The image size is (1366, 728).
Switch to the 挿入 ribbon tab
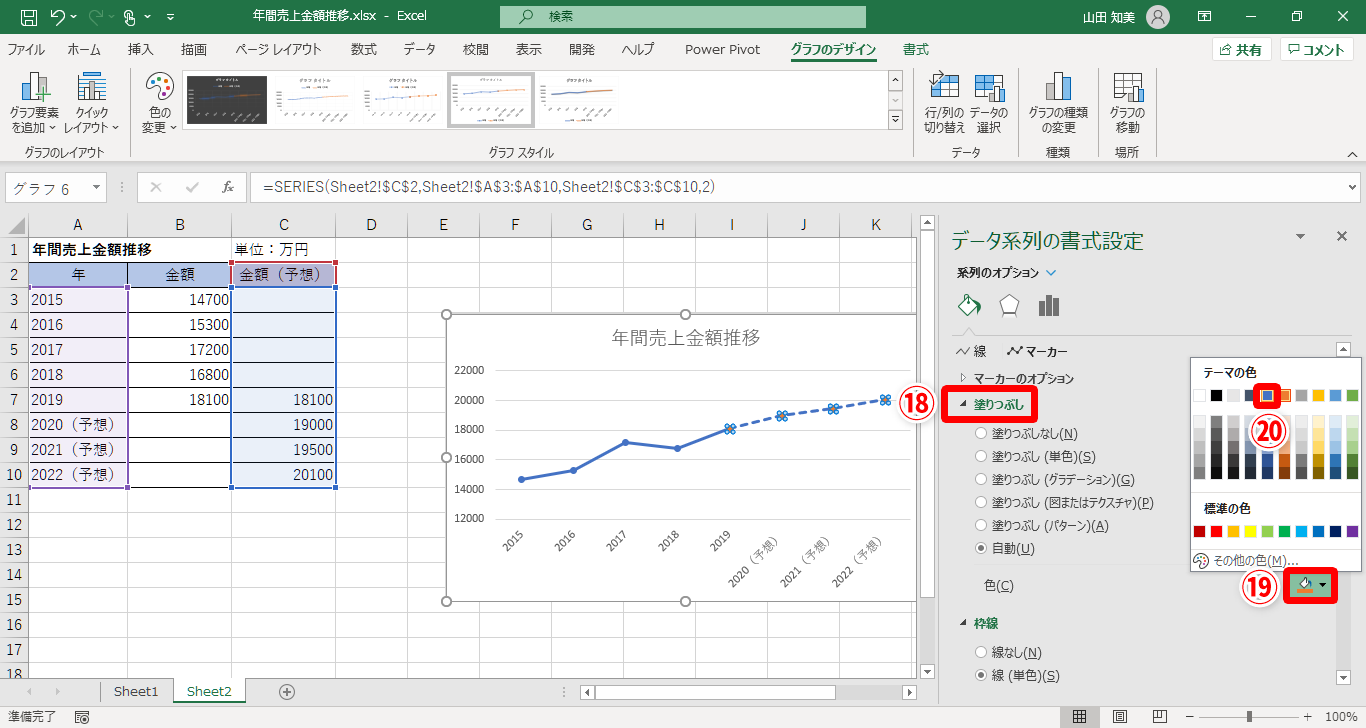(x=141, y=49)
